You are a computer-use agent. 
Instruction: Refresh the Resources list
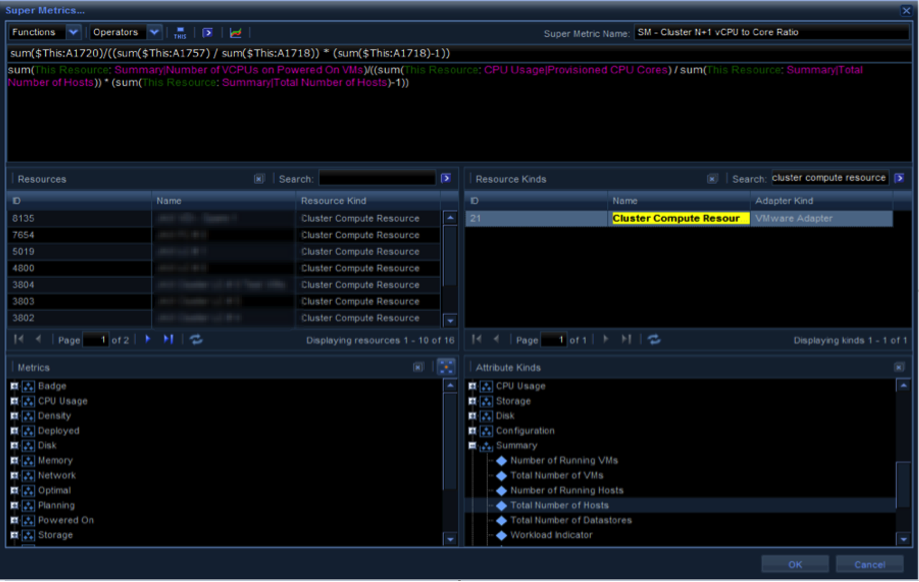[x=196, y=340]
